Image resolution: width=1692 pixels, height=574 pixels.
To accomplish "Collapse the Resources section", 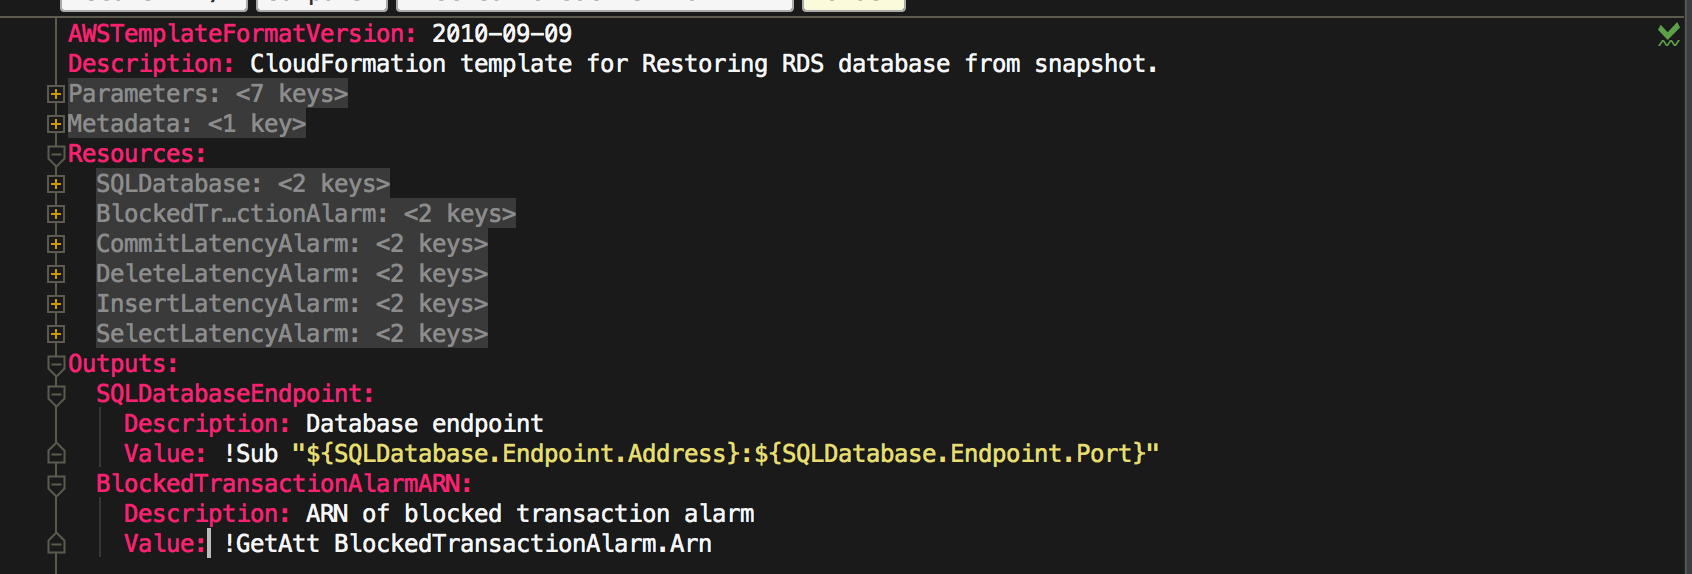I will tap(56, 155).
